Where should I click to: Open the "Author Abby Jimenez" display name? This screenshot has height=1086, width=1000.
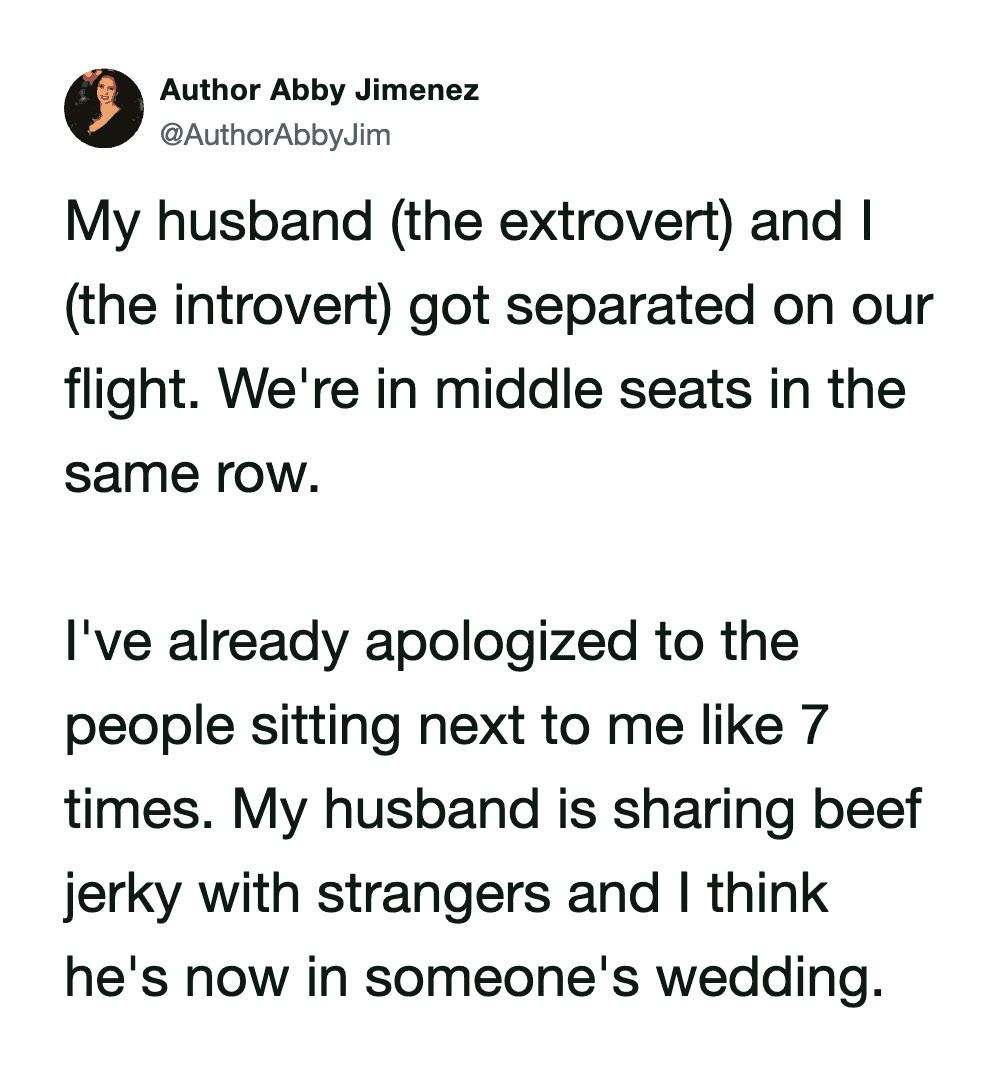319,91
